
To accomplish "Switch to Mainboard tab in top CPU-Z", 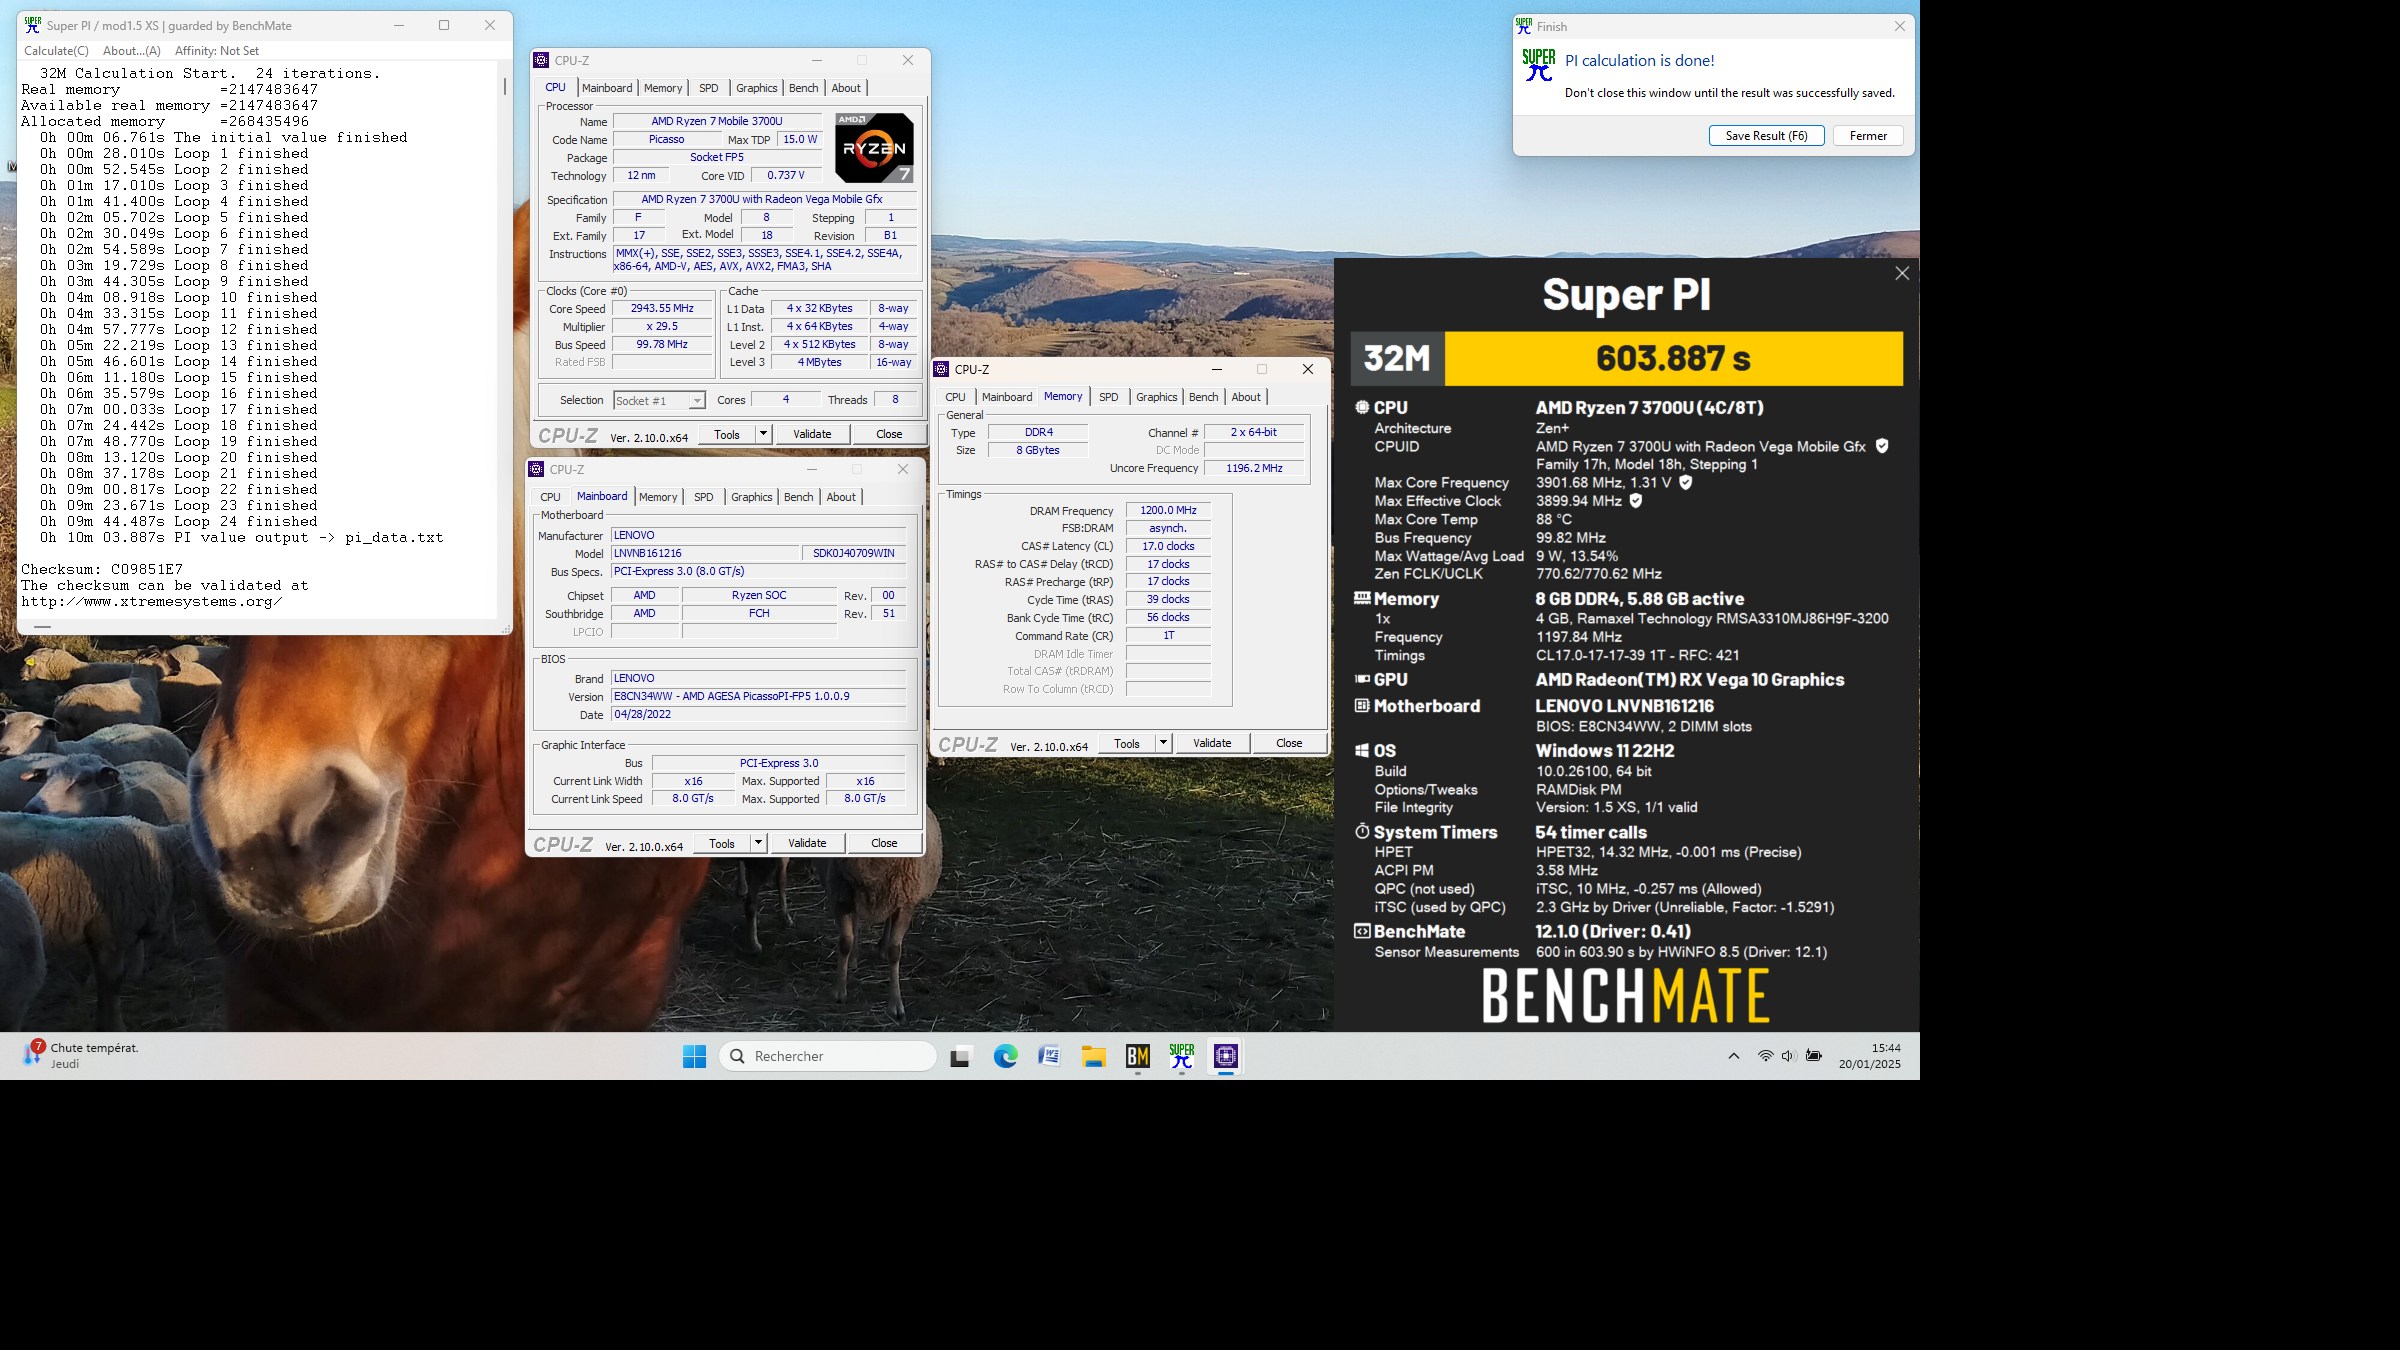I will [x=607, y=88].
